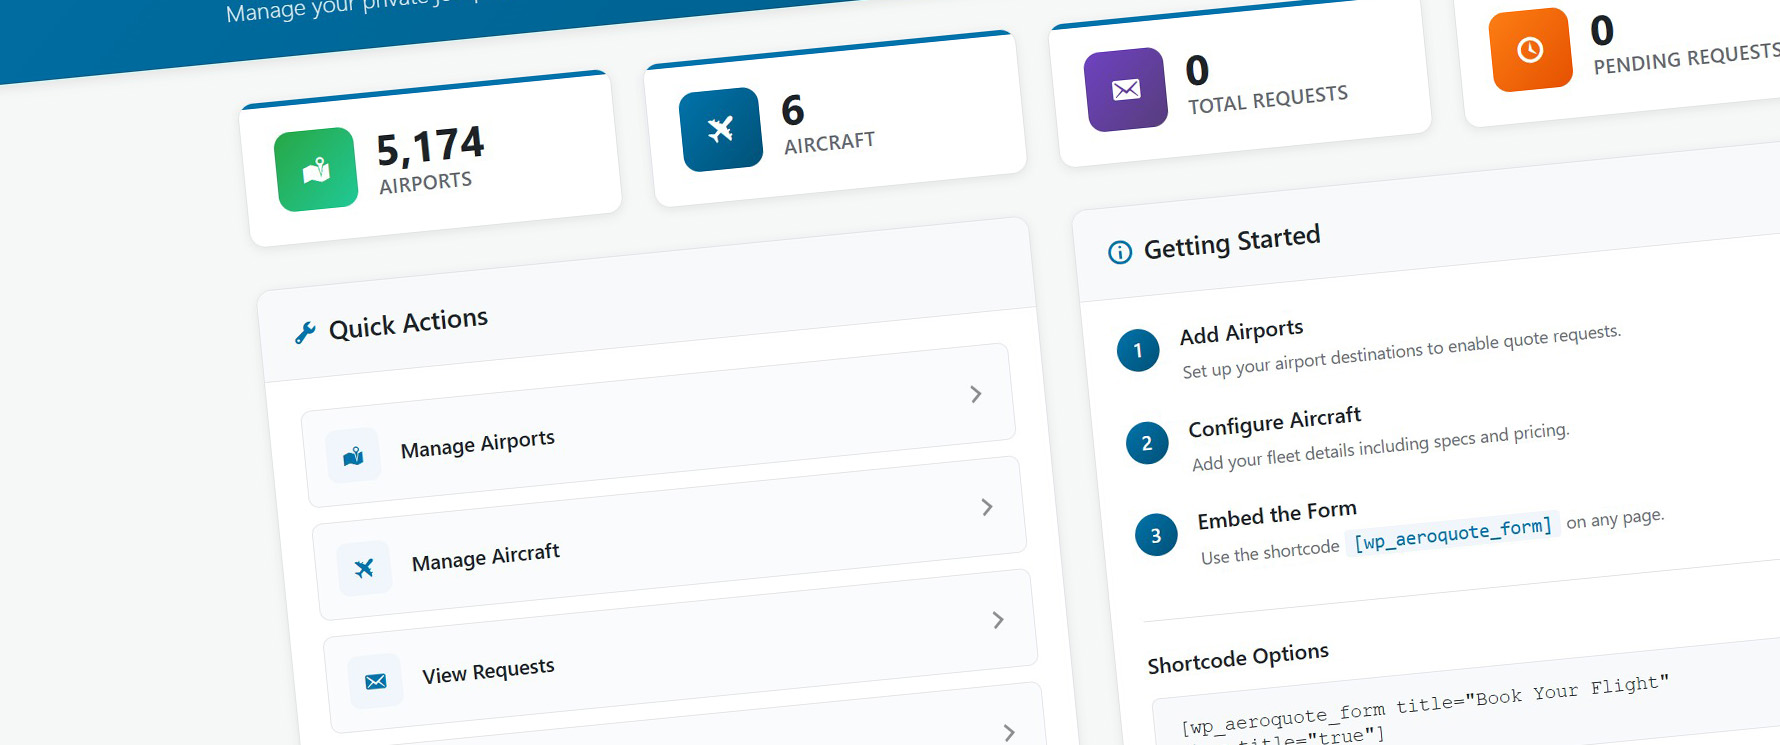Click the Manage Aircraft plane icon

[x=364, y=568]
